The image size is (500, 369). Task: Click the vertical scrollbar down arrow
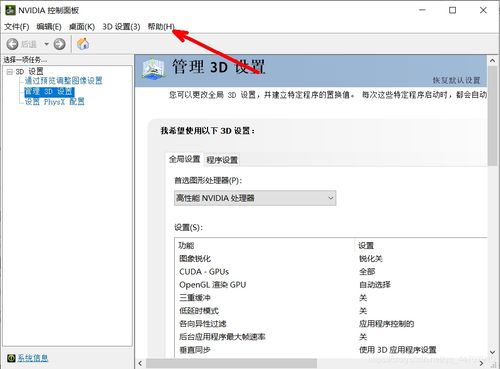pyautogui.click(x=492, y=352)
